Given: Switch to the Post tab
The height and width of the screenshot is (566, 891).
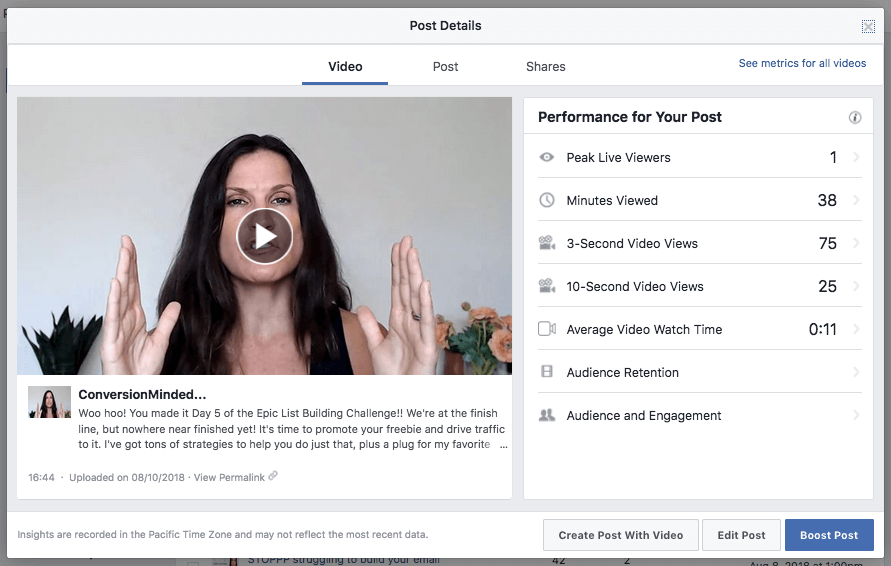Looking at the screenshot, I should tap(446, 66).
